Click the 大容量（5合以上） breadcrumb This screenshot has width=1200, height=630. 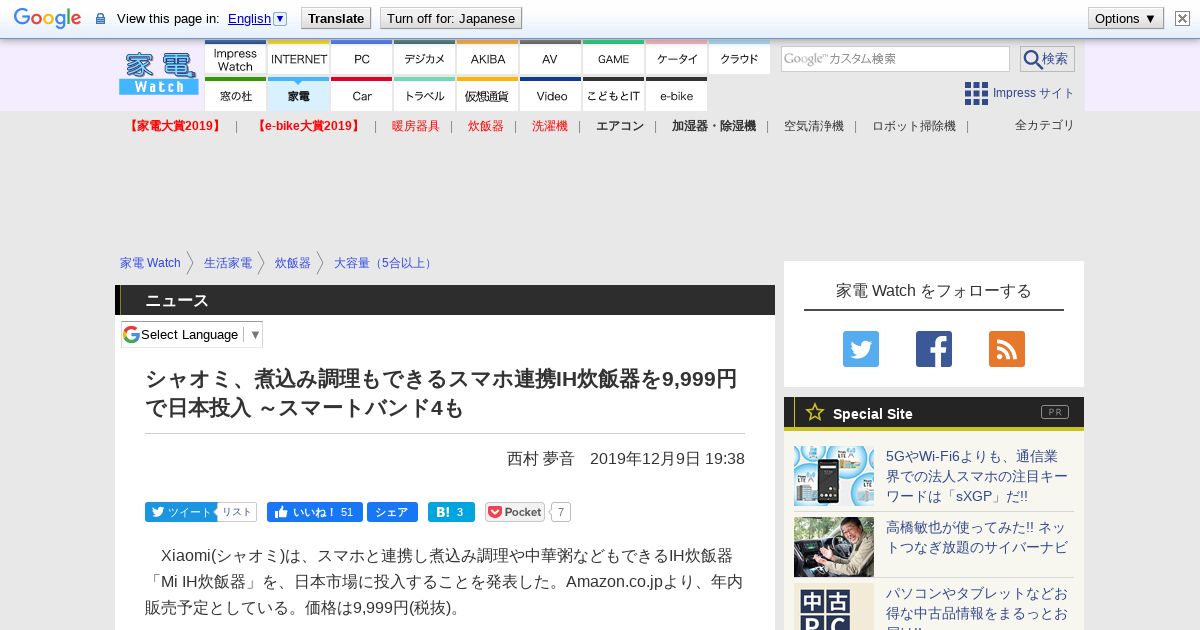click(x=385, y=263)
